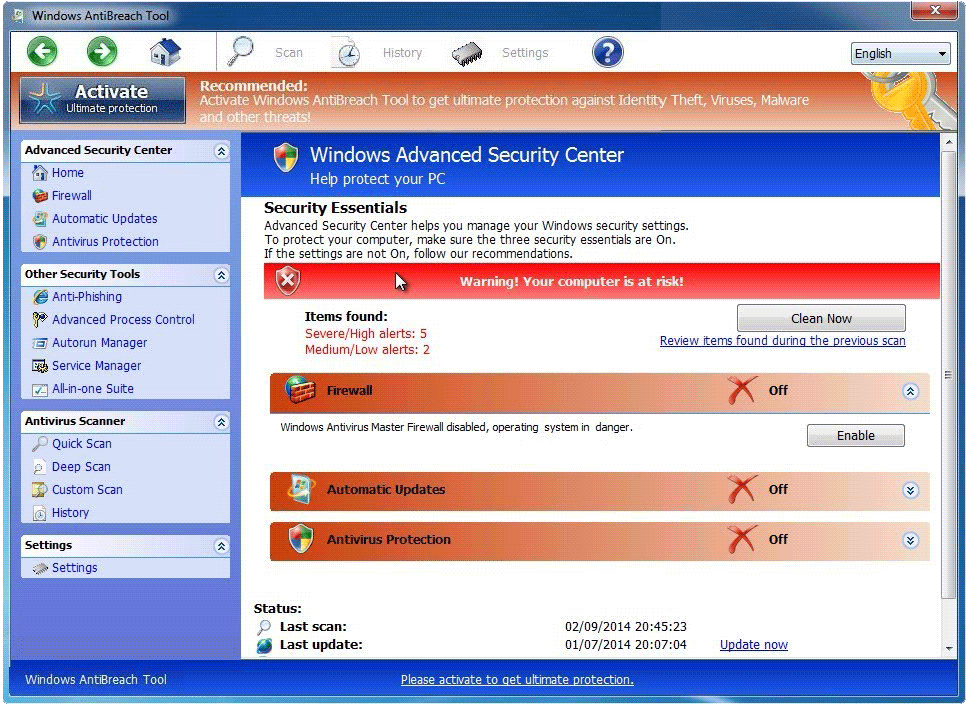The height and width of the screenshot is (705, 968).
Task: Expand the Automatic Updates row
Action: click(x=910, y=490)
